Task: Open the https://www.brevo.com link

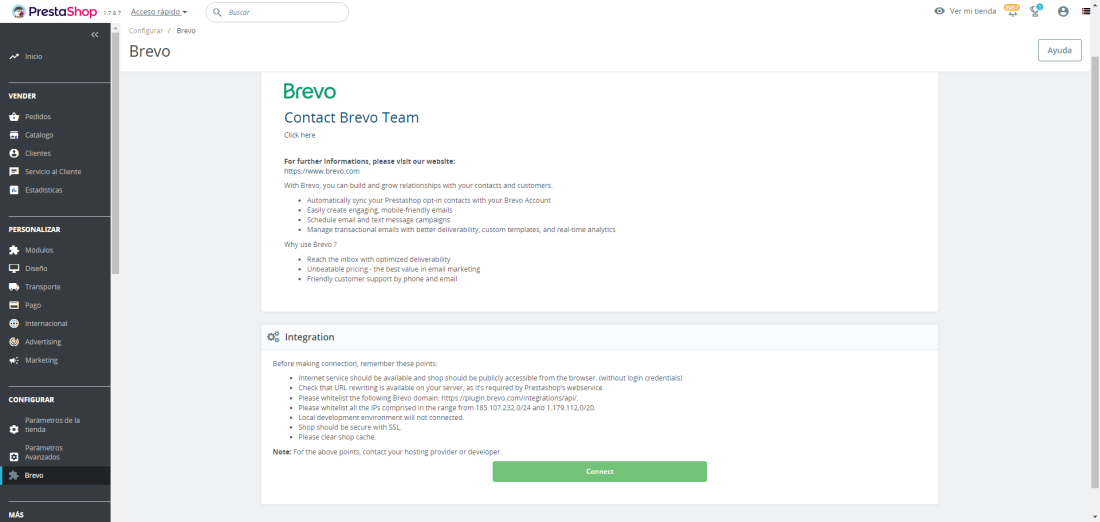Action: coord(322,171)
